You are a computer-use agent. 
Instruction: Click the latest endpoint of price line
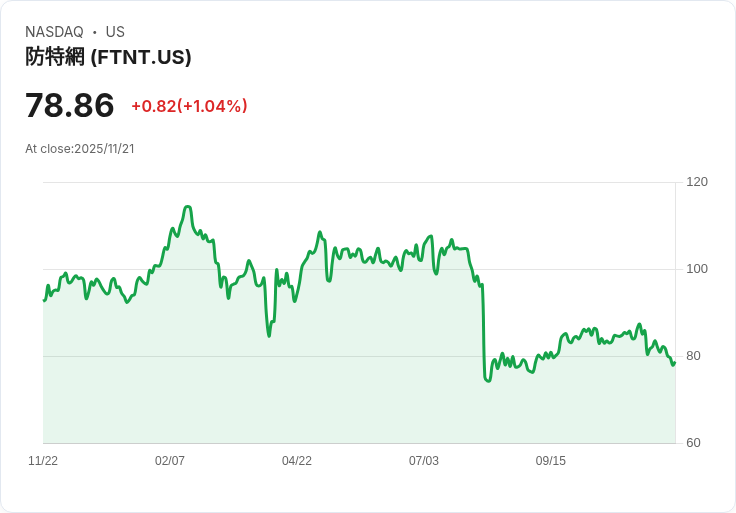pyautogui.click(x=675, y=362)
